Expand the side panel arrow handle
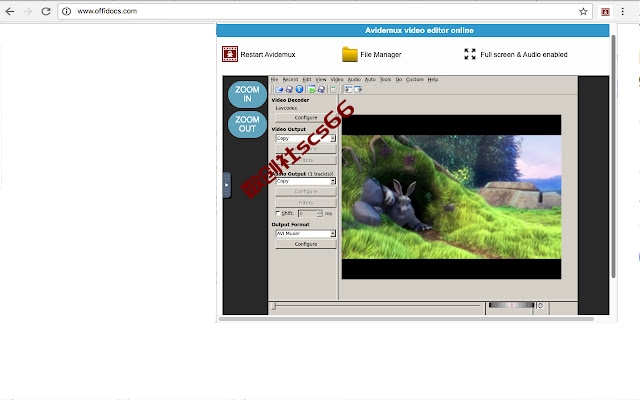640x400 pixels. [x=227, y=185]
